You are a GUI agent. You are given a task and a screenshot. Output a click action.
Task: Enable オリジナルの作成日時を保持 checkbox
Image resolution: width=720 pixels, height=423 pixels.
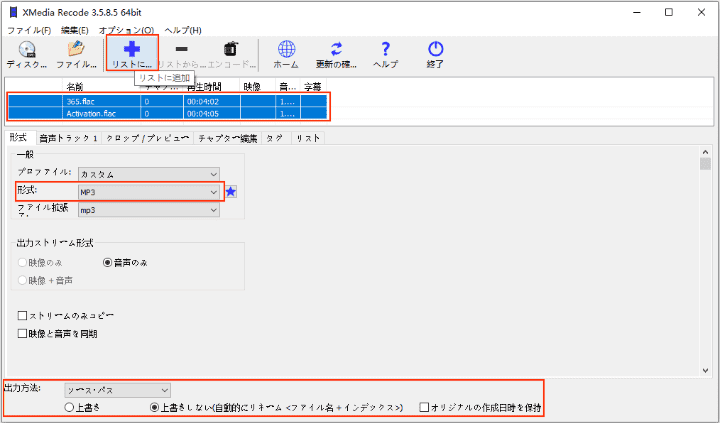[424, 407]
